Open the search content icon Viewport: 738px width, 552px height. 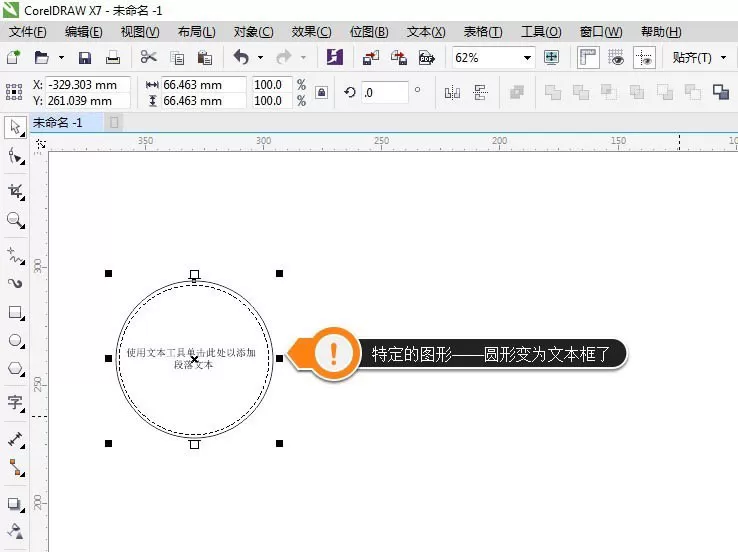(335, 57)
